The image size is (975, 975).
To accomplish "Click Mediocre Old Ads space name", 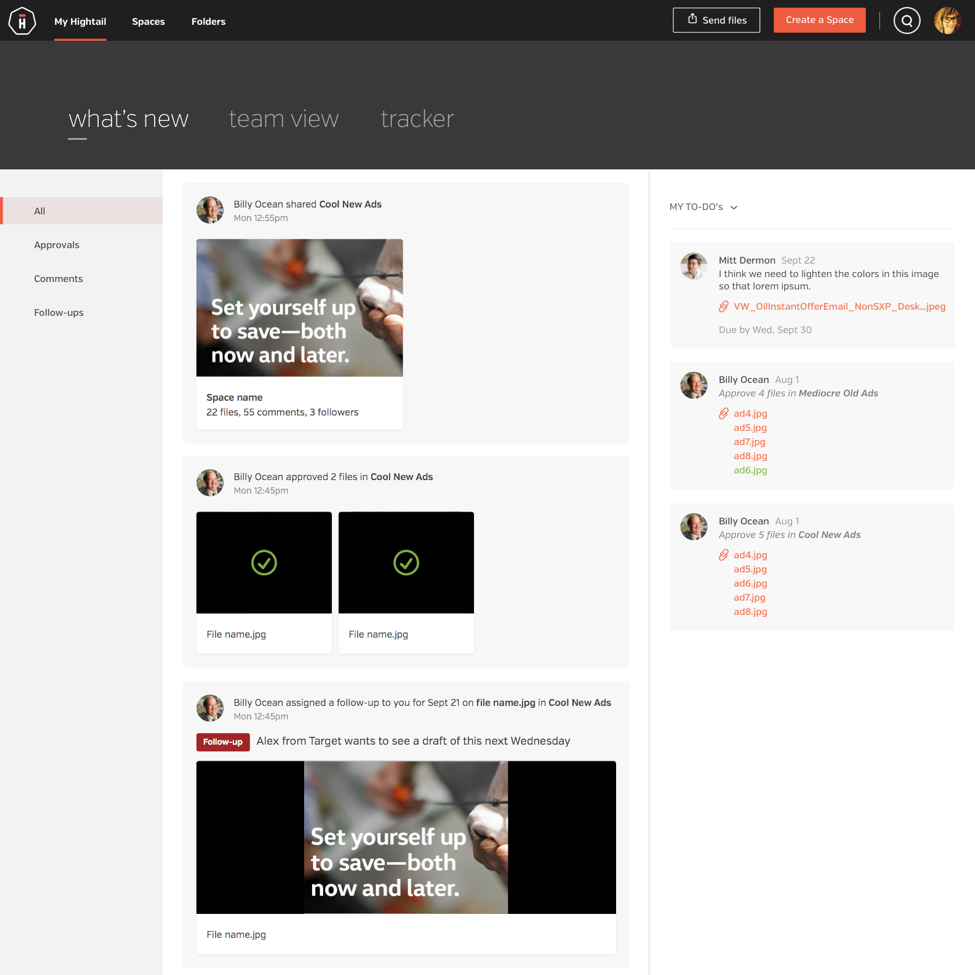I will tap(838, 394).
